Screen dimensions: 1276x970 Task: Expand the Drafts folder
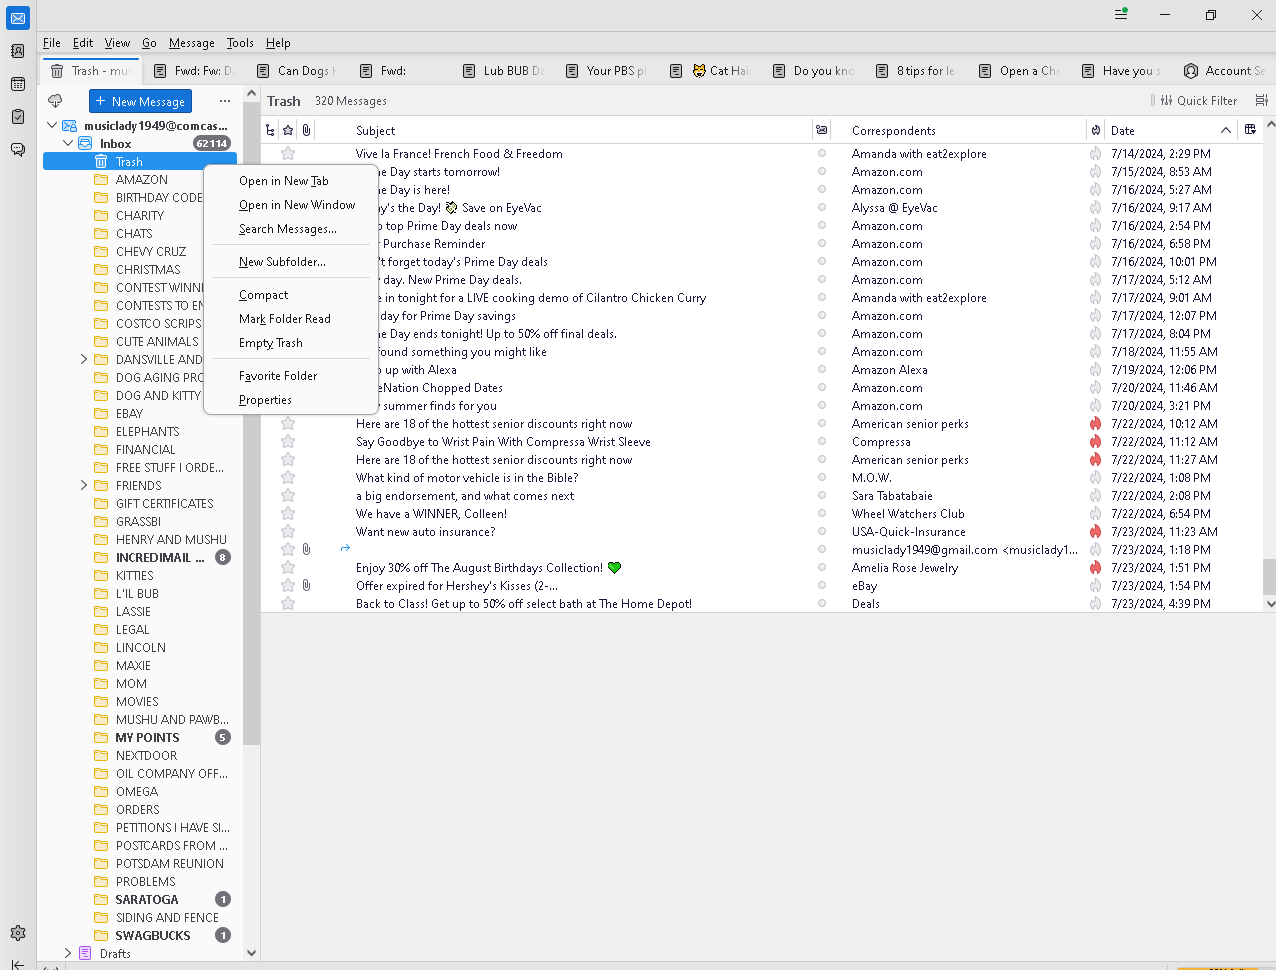click(x=68, y=954)
